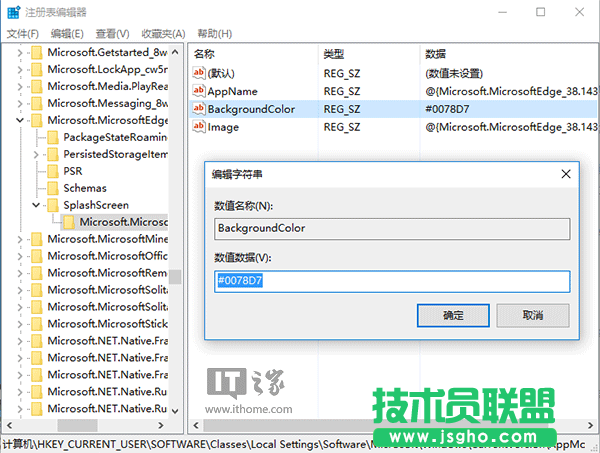Collapse the SplashScreen tree node
Viewport: 600px width, 453px height.
pyautogui.click(x=36, y=205)
